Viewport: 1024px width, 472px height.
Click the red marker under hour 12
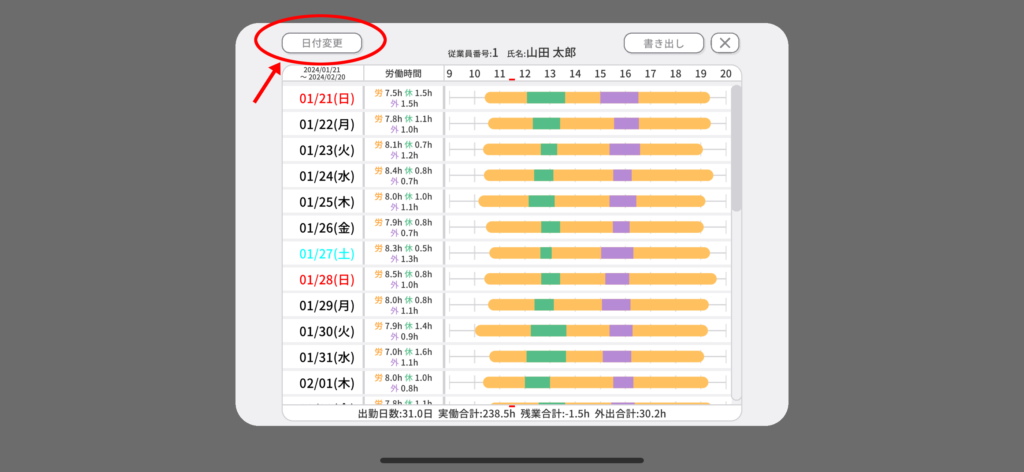[512, 81]
